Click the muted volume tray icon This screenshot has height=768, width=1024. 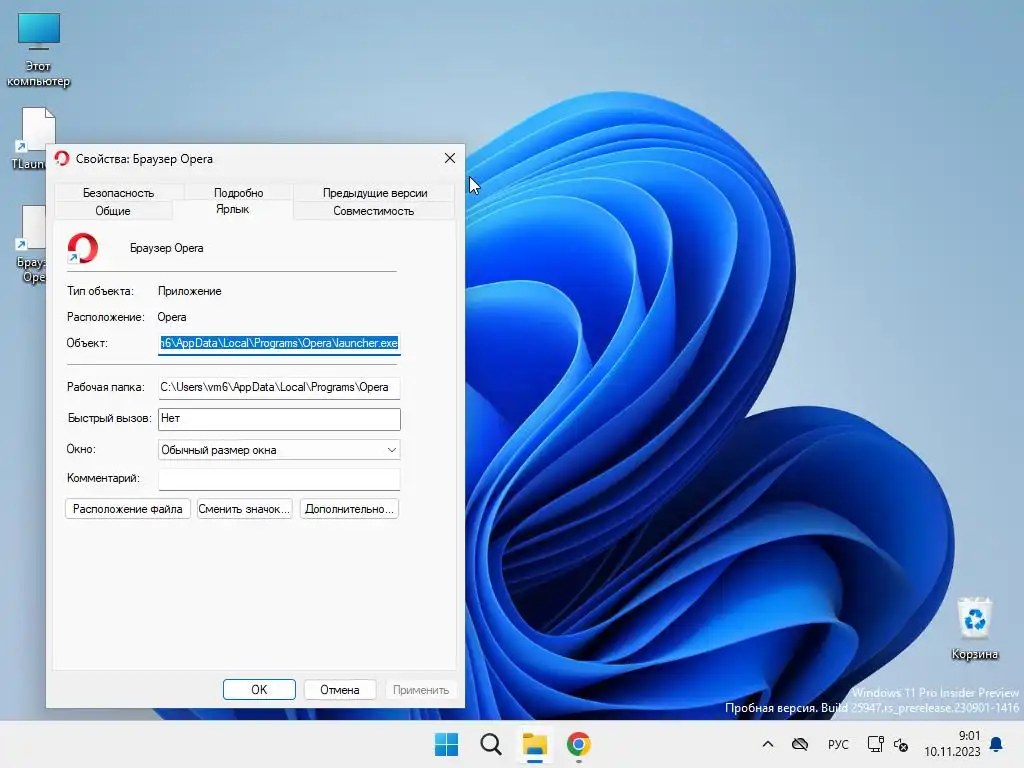tap(901, 744)
